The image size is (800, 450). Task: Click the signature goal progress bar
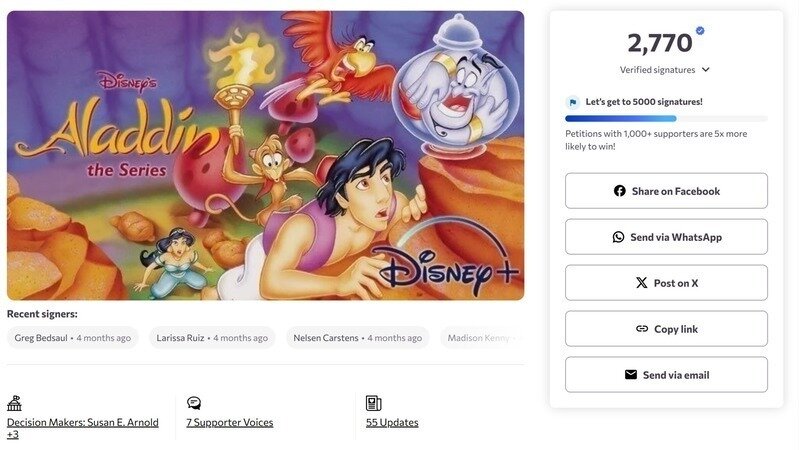click(666, 119)
